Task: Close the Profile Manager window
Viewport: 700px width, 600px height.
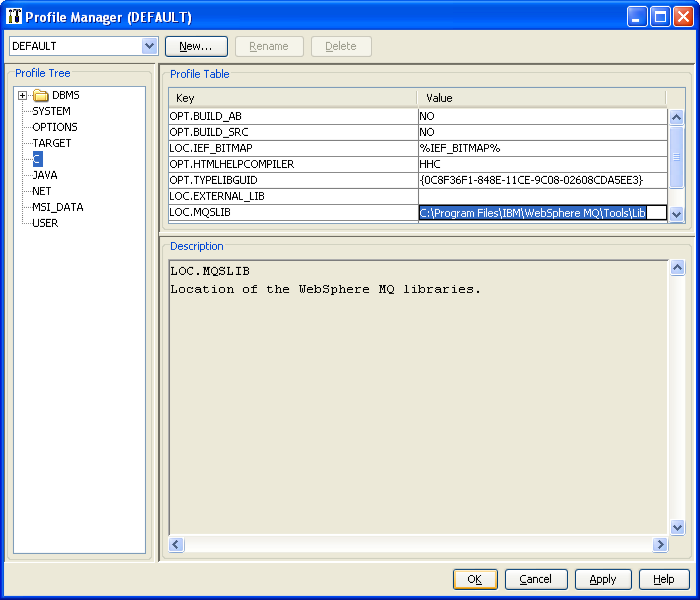Action: (x=683, y=17)
